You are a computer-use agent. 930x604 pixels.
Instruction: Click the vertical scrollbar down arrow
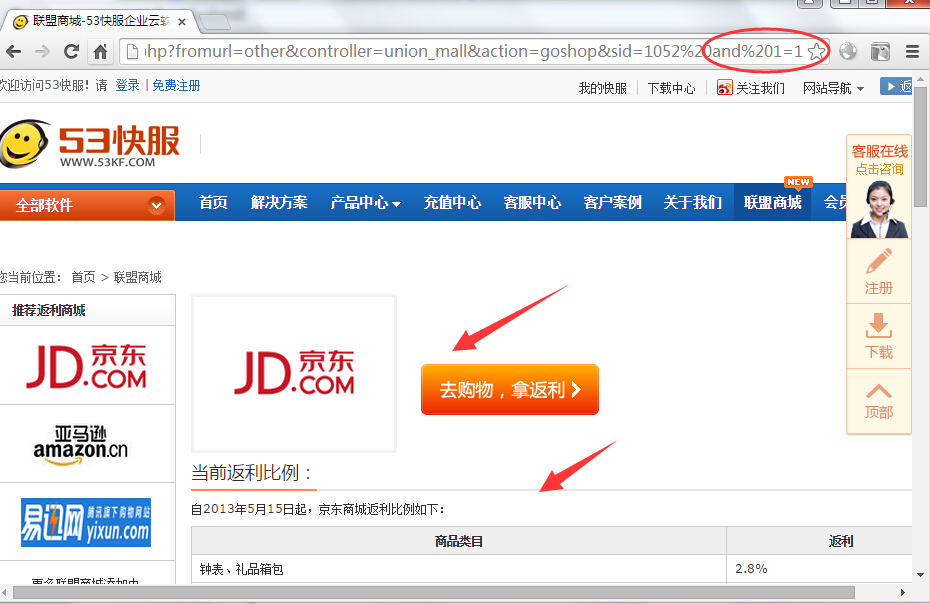tap(920, 574)
